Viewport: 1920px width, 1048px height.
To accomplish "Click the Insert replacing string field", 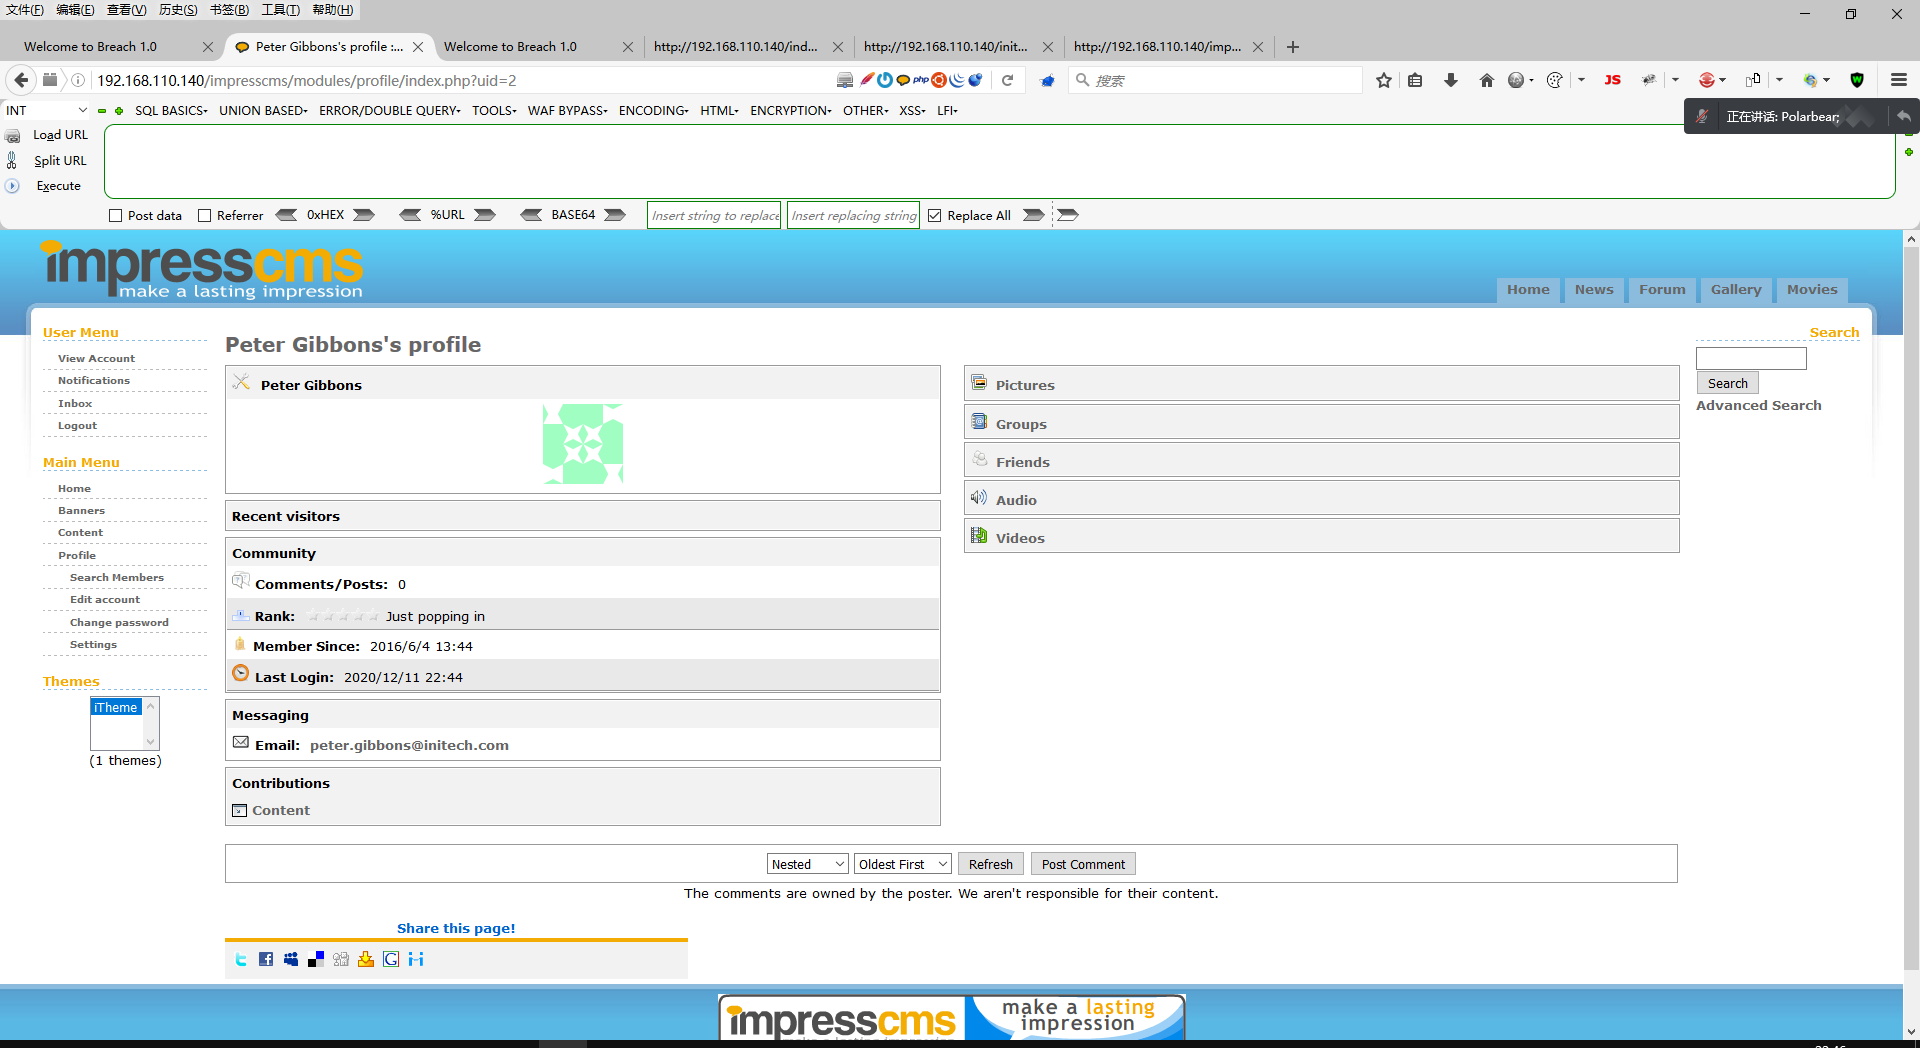I will tap(853, 215).
